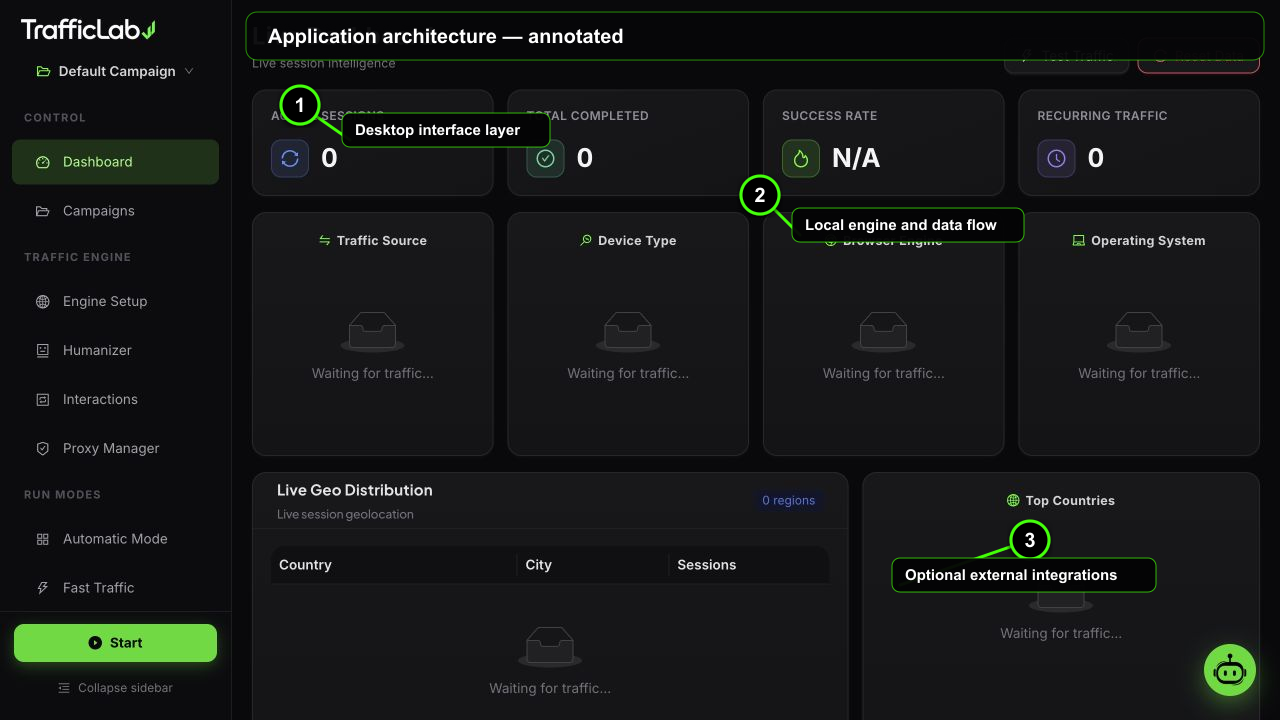Start the traffic run
The image size is (1280, 720).
[115, 643]
